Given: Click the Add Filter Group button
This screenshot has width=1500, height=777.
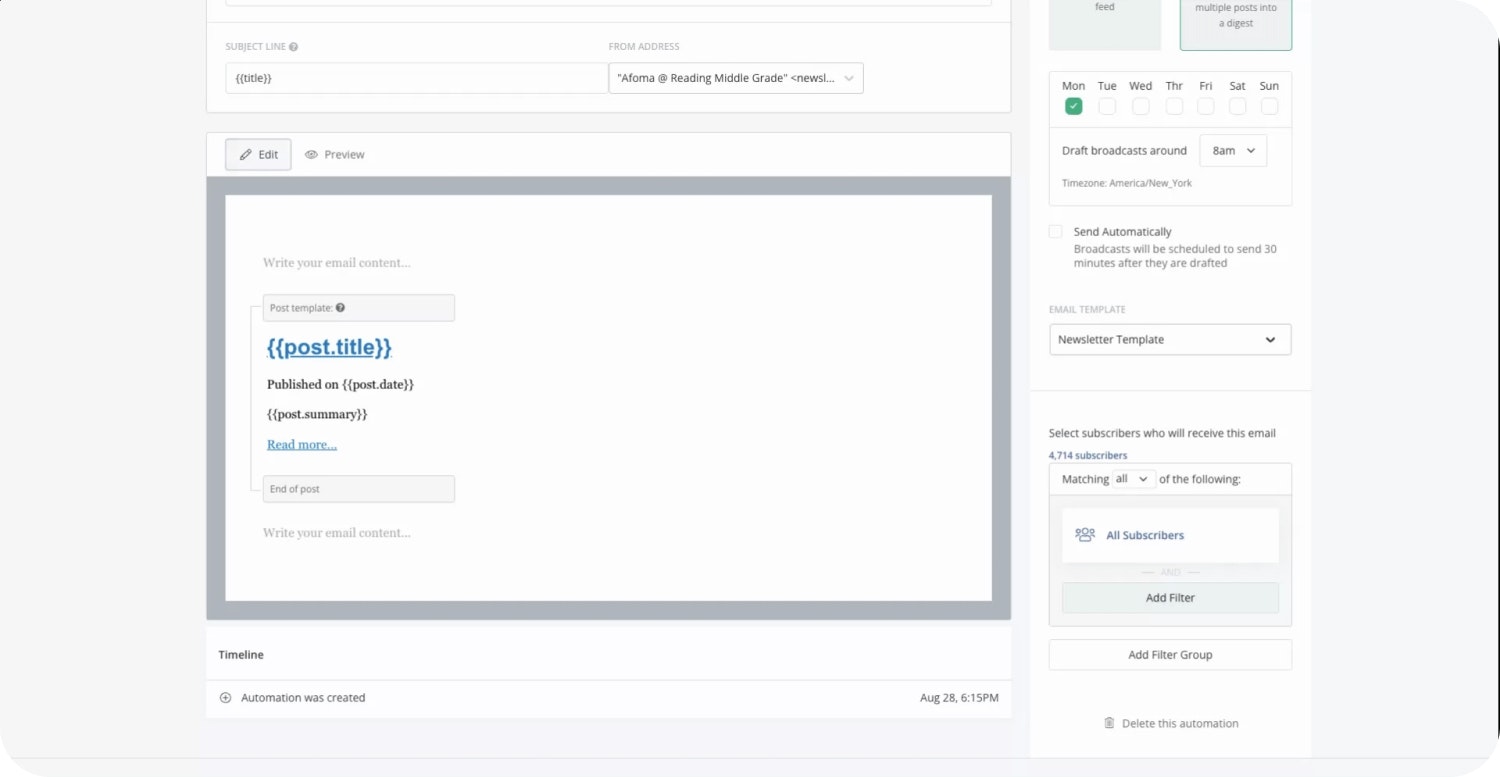Looking at the screenshot, I should tap(1169, 655).
